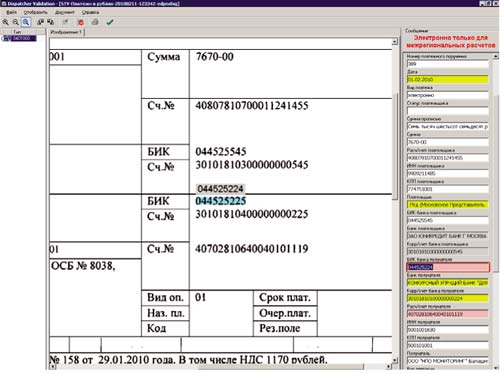500x374 pixels.
Task: Click the КПП получателя field 500101001
Action: tap(447, 345)
